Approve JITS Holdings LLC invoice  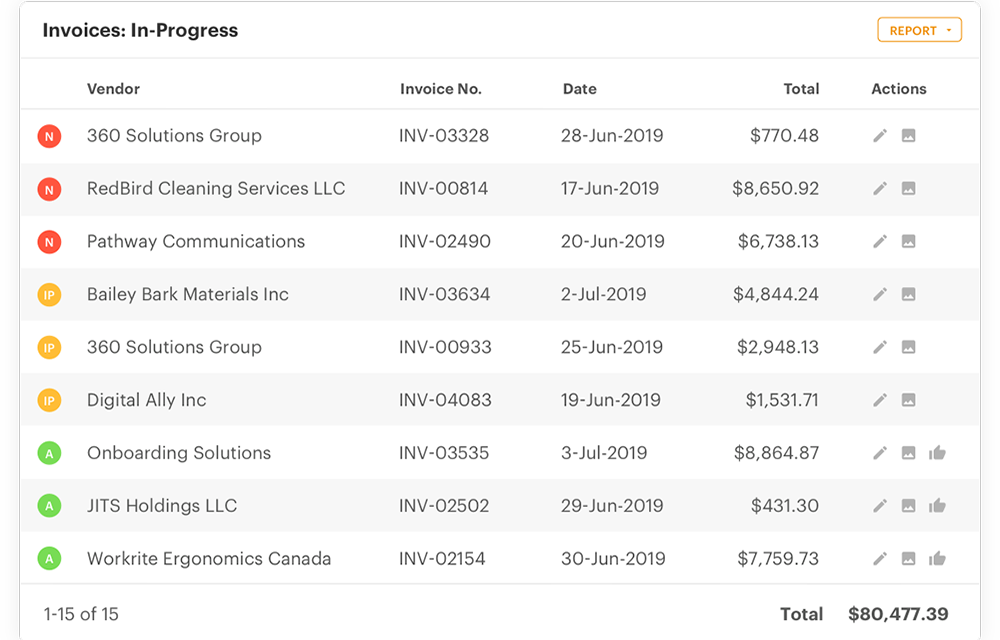[937, 506]
